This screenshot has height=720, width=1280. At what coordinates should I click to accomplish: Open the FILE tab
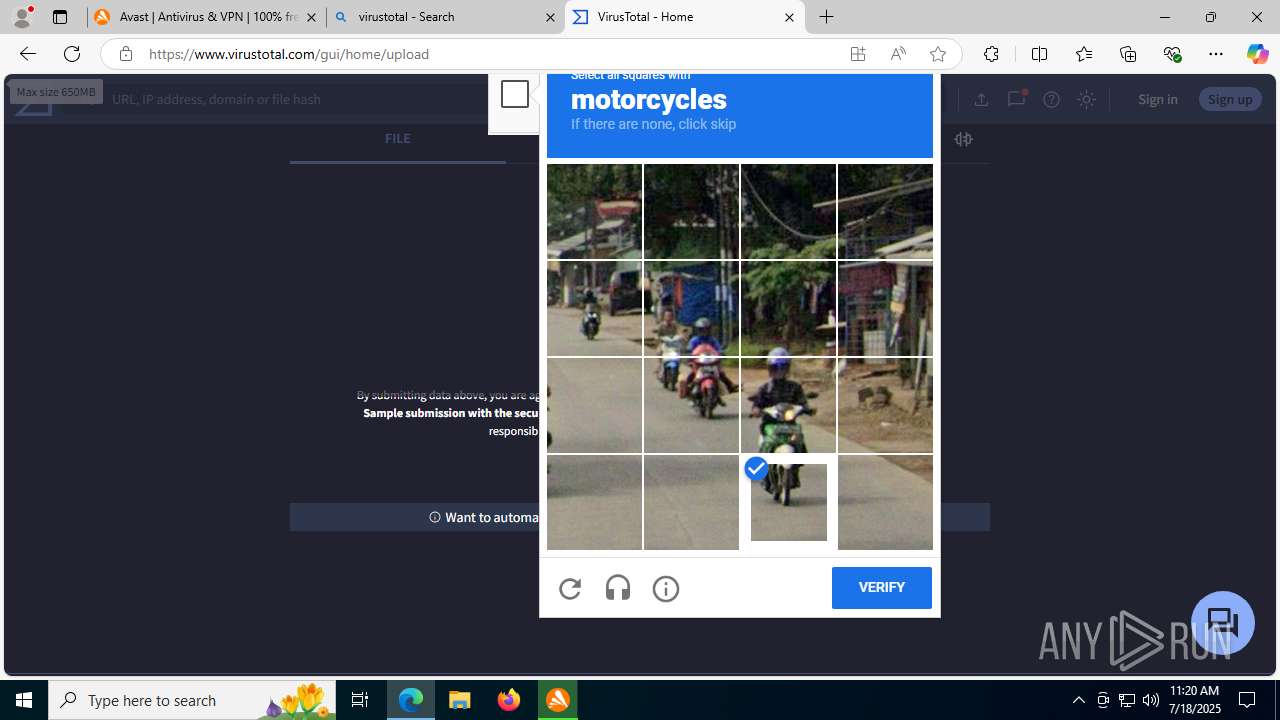397,139
